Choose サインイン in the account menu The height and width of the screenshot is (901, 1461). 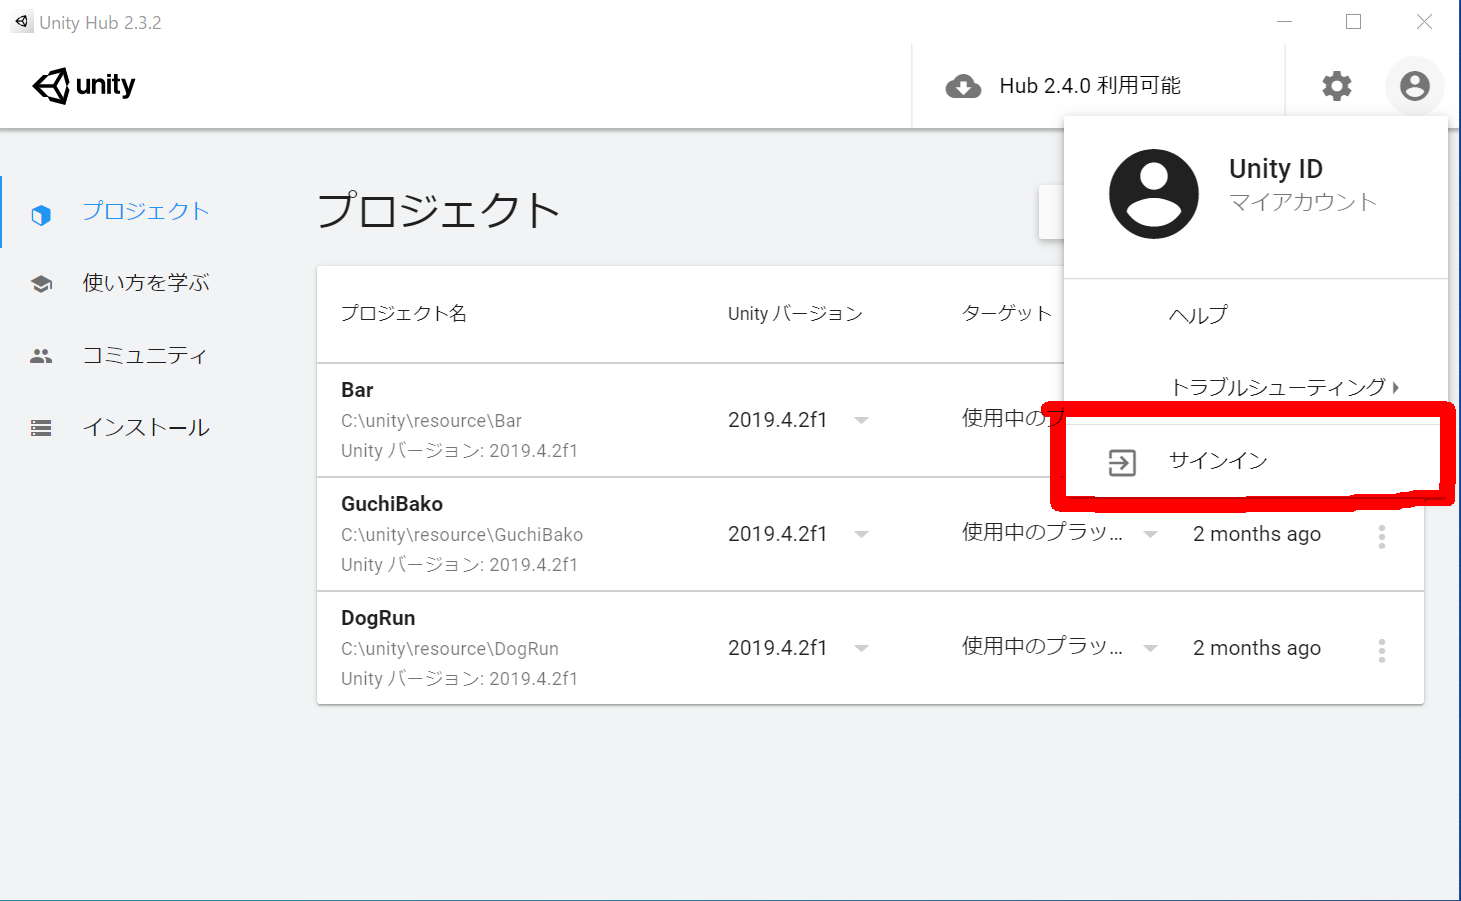1256,461
